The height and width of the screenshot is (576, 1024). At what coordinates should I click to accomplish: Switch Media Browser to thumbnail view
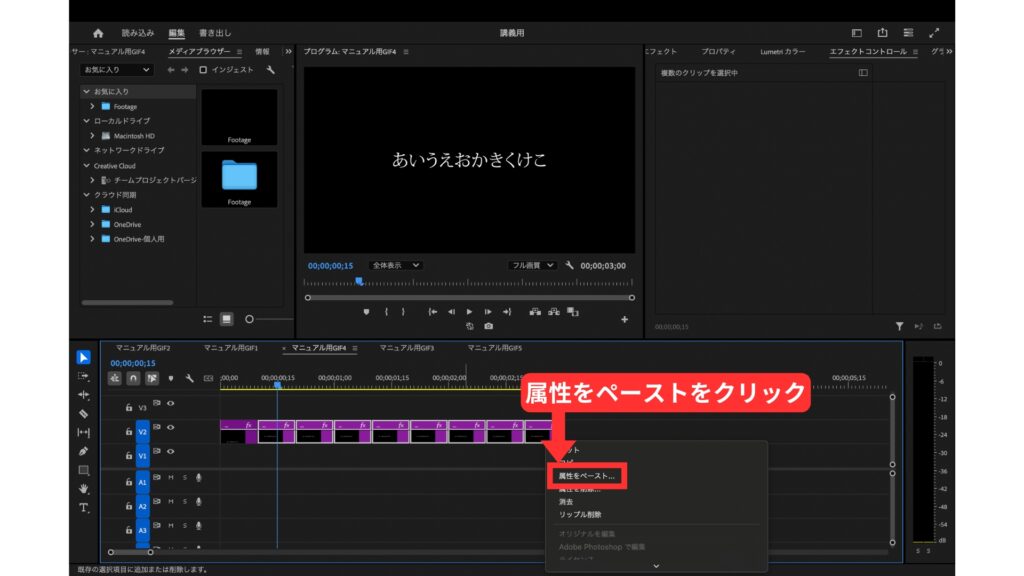(227, 319)
